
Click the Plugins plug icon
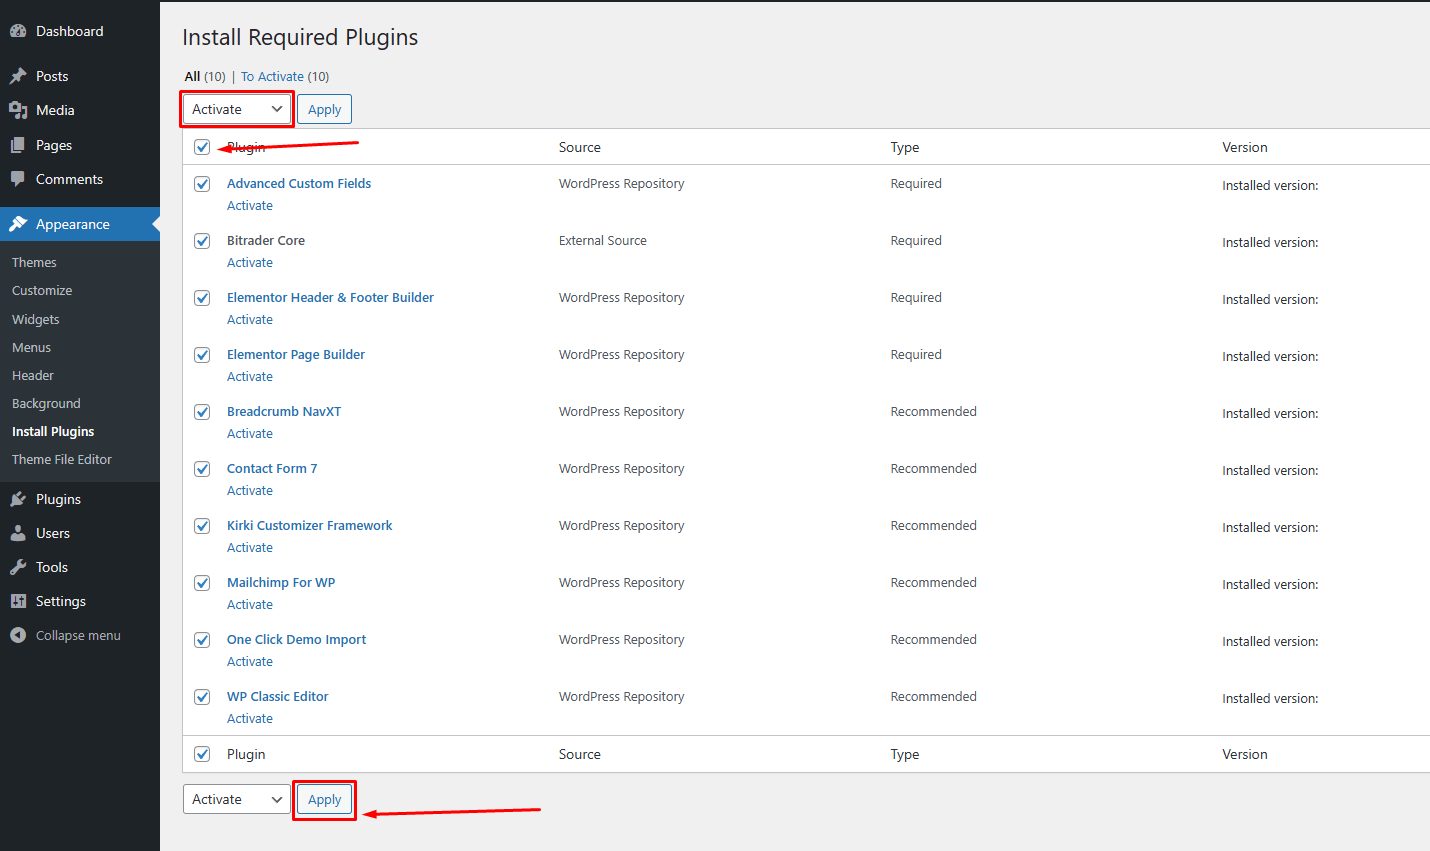coord(18,499)
